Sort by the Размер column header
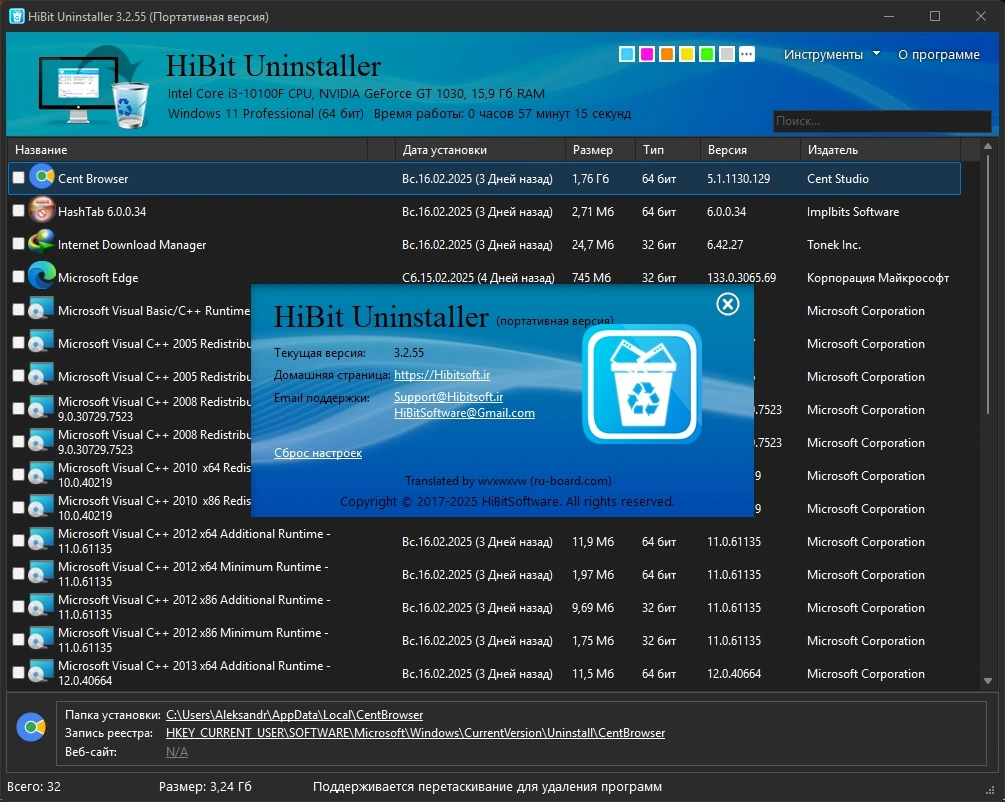 (601, 149)
